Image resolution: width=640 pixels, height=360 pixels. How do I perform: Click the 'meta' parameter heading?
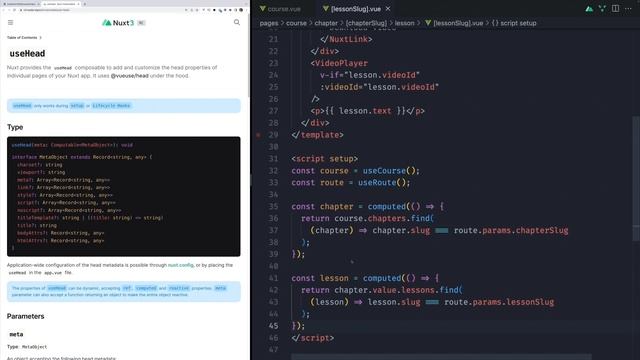[x=16, y=334]
